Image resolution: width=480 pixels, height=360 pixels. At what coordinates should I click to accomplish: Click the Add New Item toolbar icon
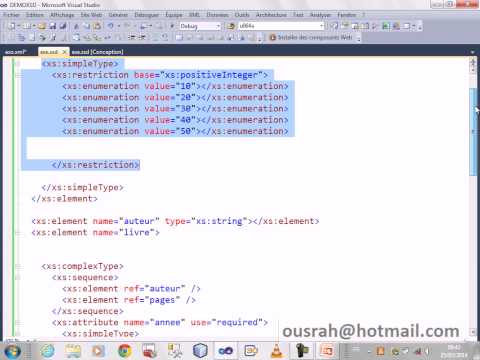click(x=27, y=26)
